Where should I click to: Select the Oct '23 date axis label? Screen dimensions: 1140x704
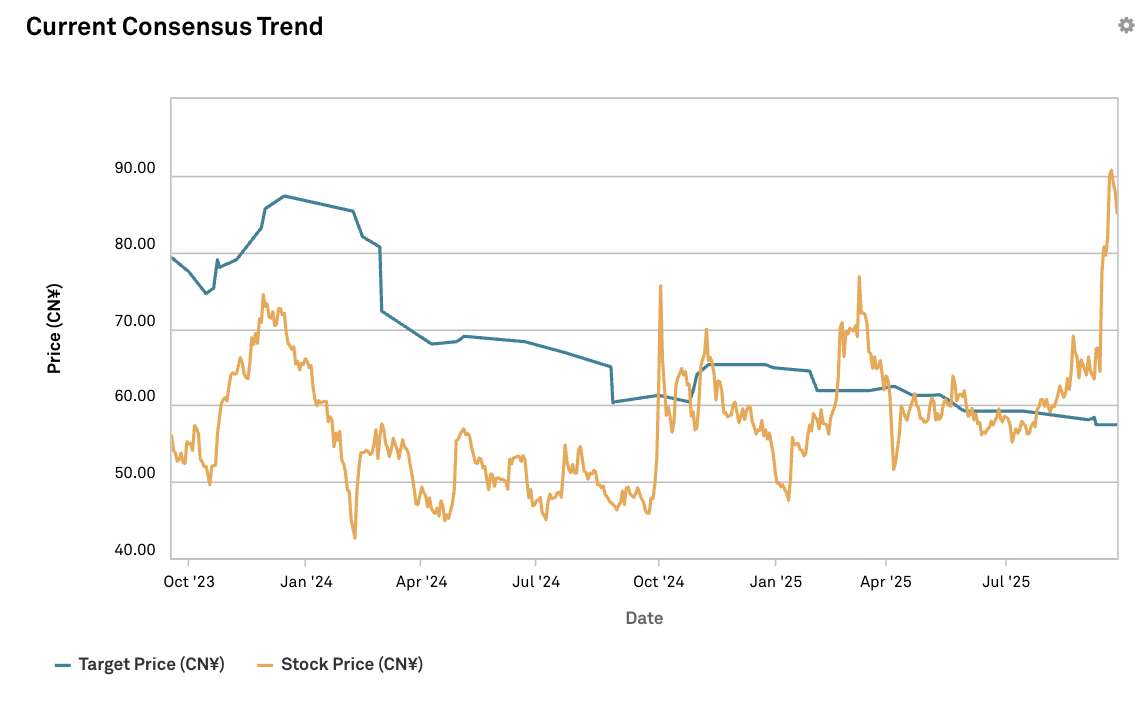point(189,581)
